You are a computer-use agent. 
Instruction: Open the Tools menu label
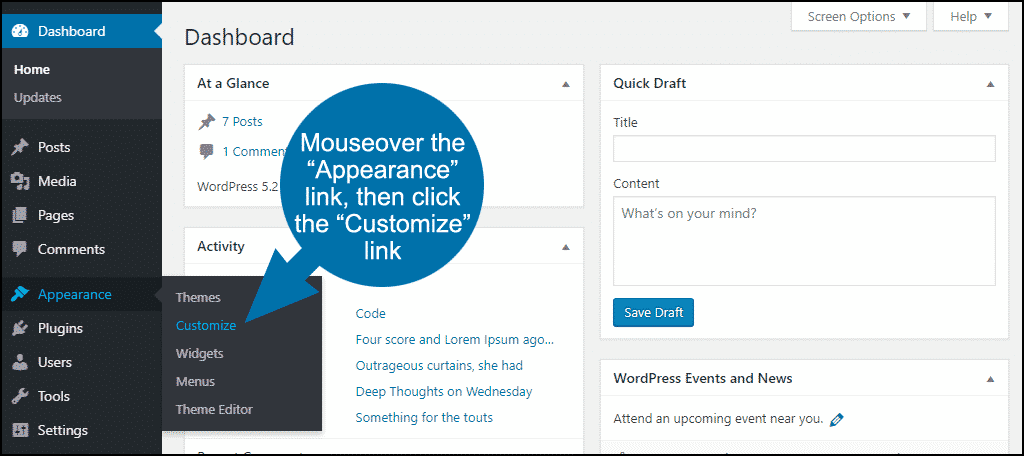[54, 396]
